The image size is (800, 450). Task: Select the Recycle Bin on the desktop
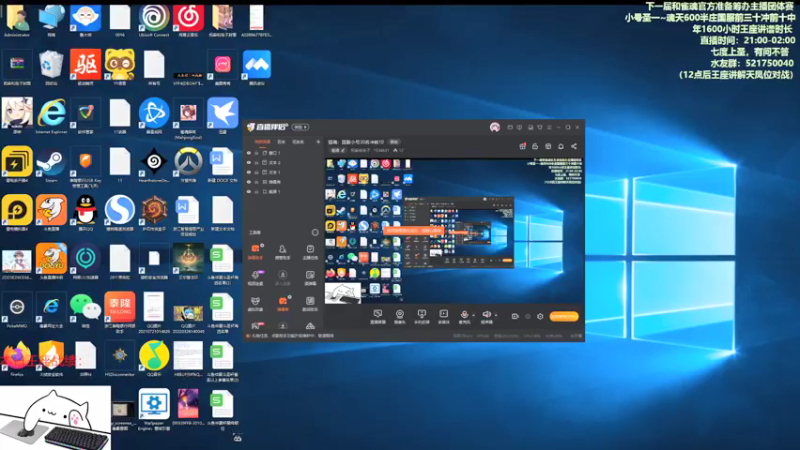pyautogui.click(x=51, y=67)
